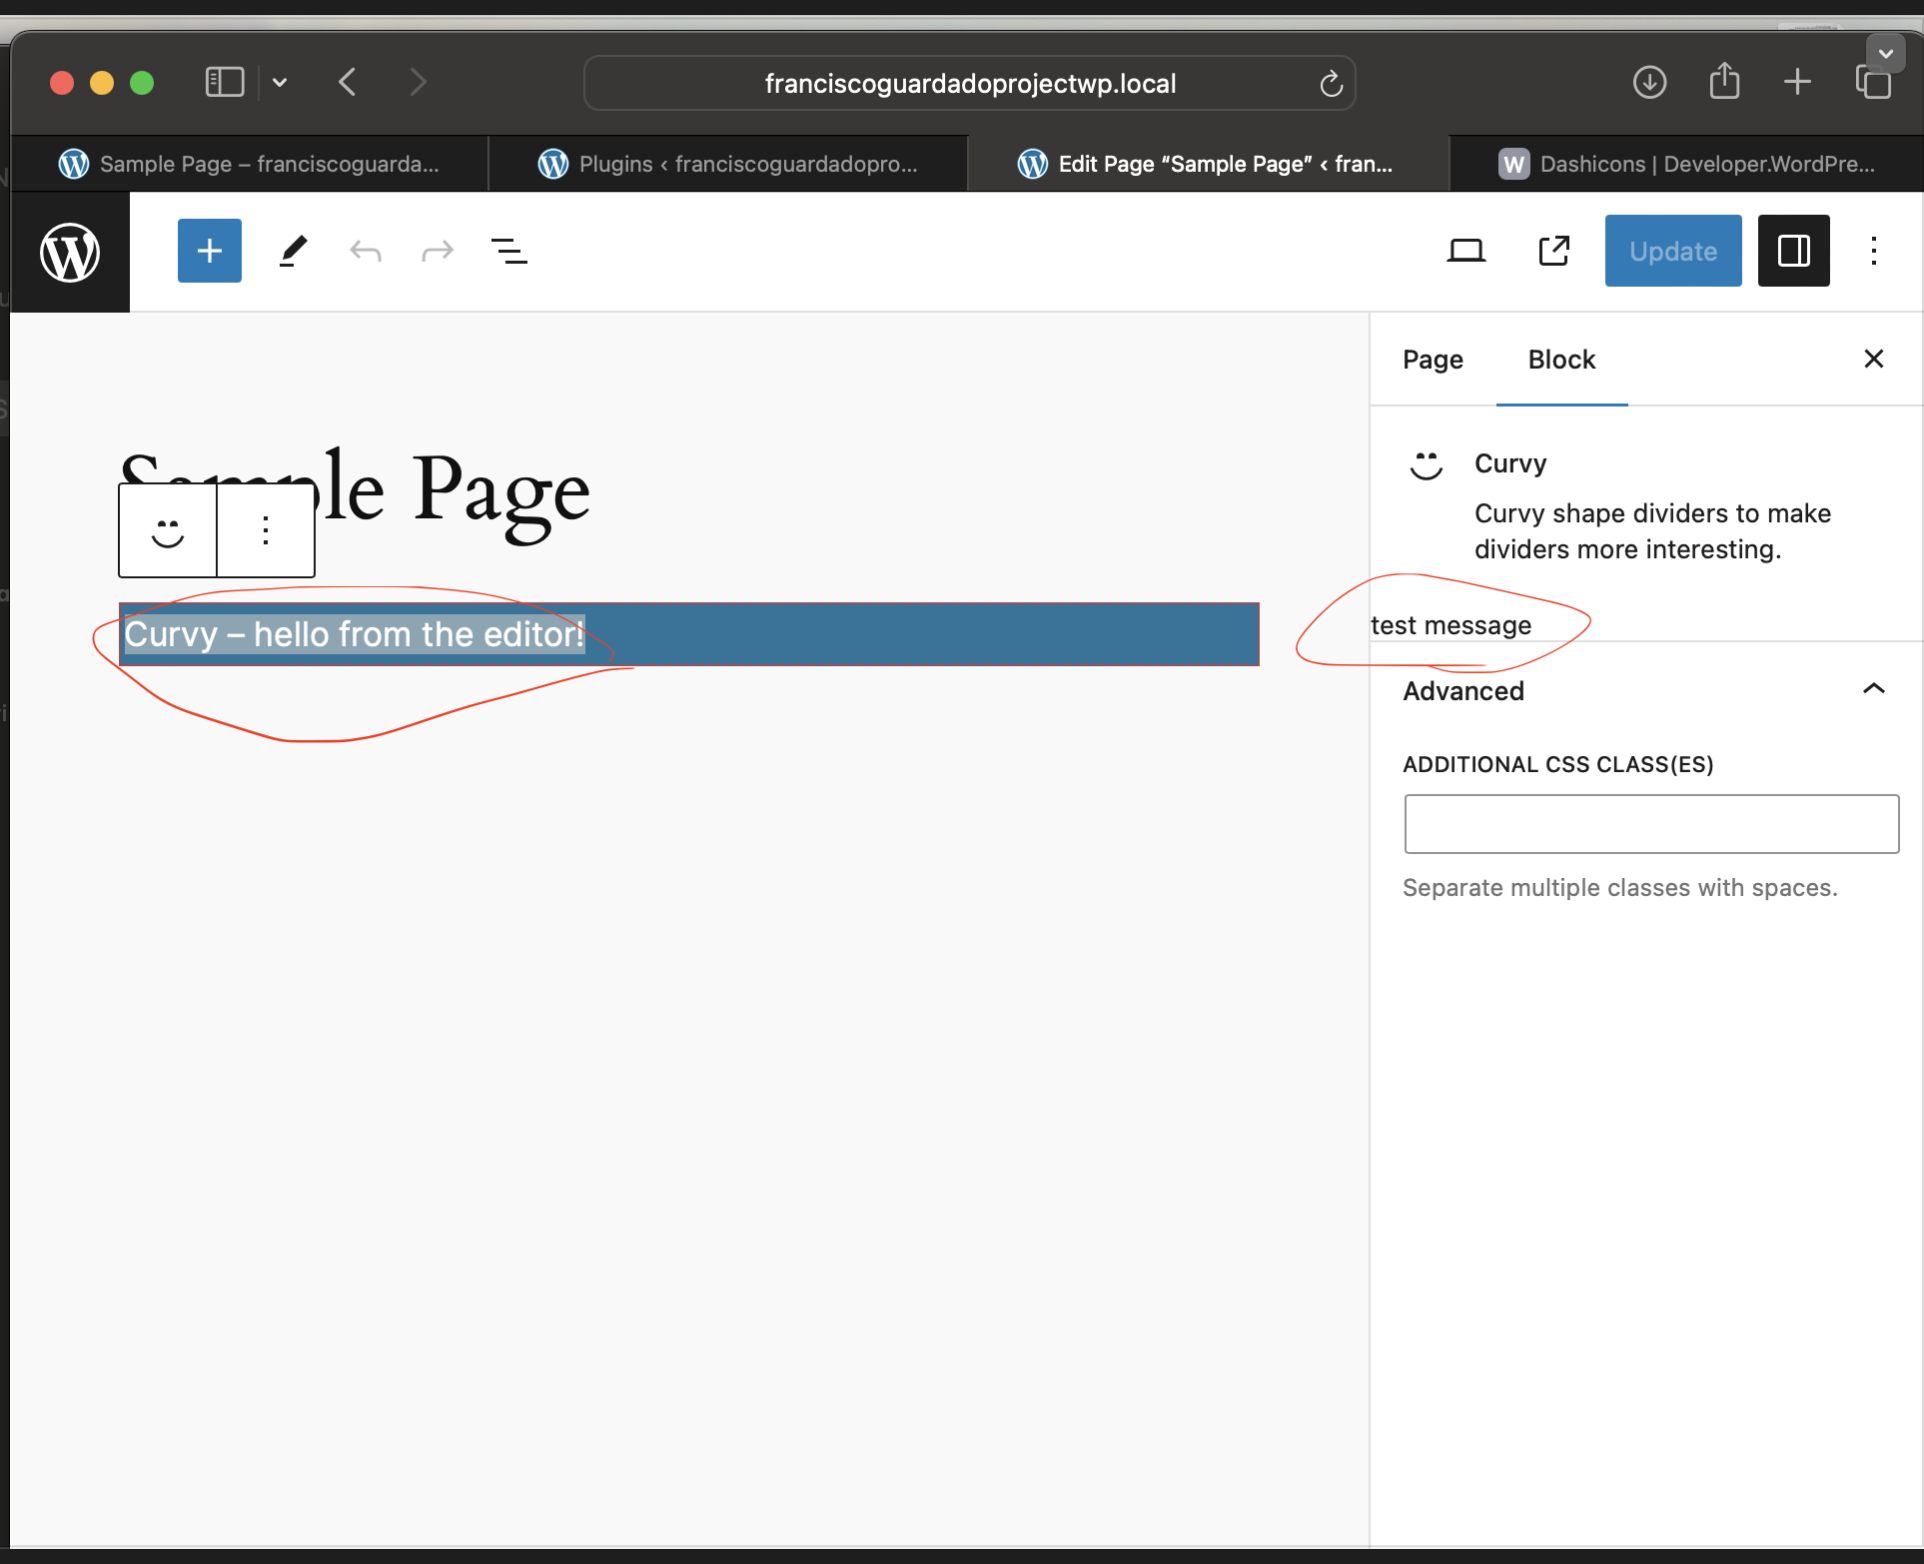Go forward in Safari history

[418, 82]
